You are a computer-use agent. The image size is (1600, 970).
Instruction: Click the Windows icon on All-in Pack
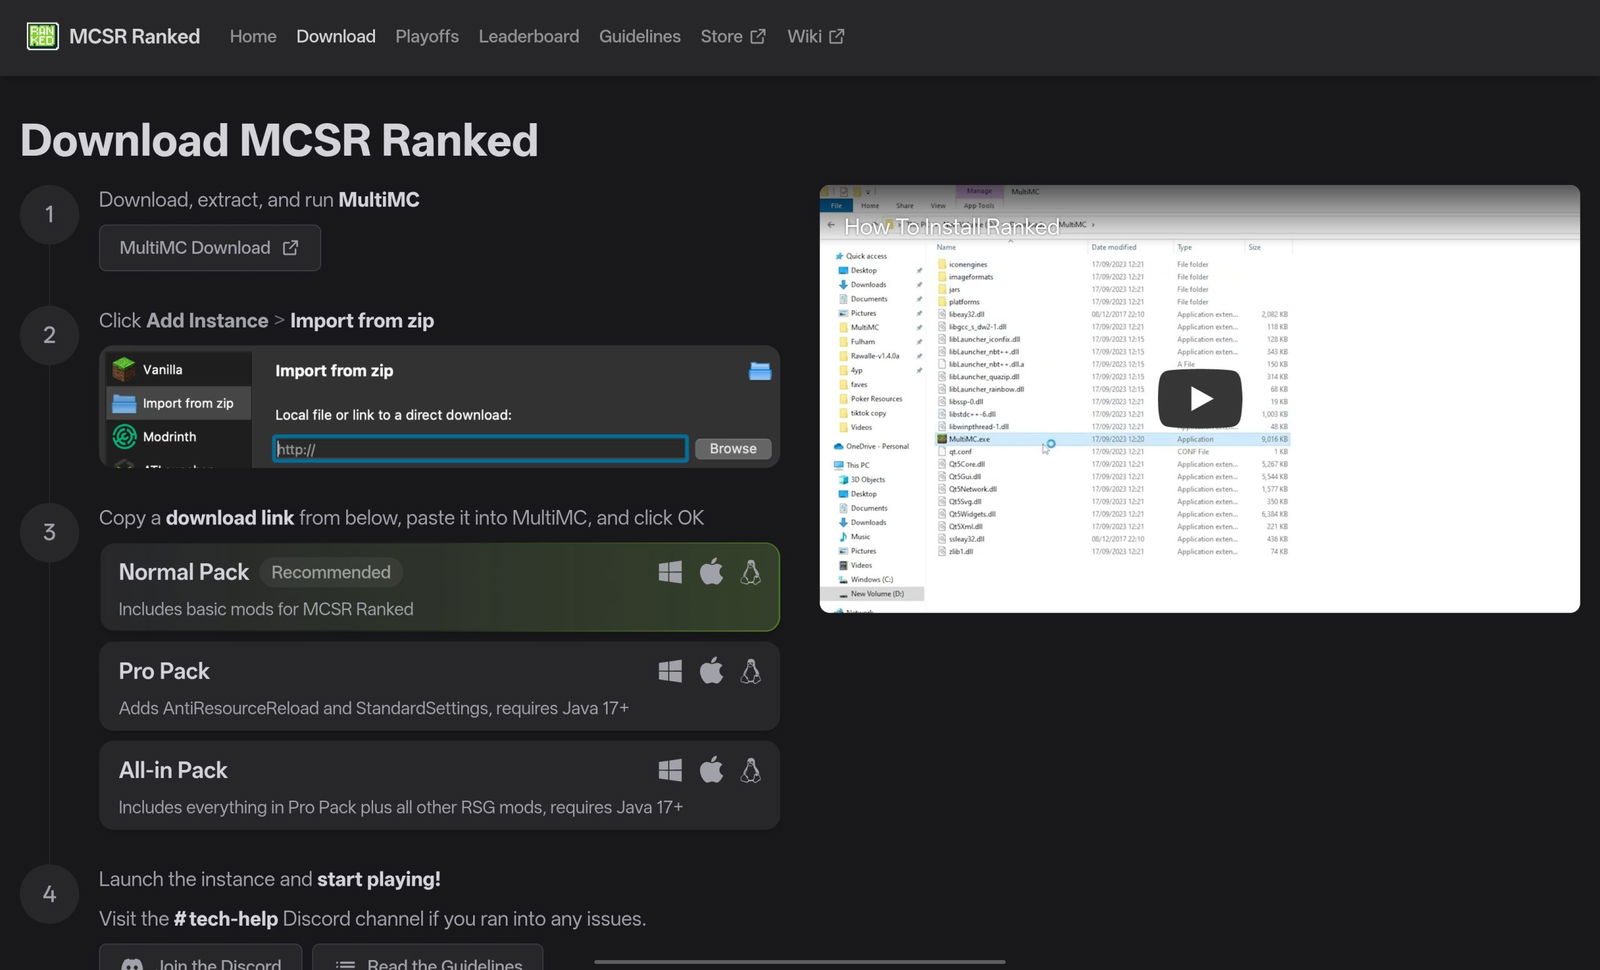click(670, 769)
